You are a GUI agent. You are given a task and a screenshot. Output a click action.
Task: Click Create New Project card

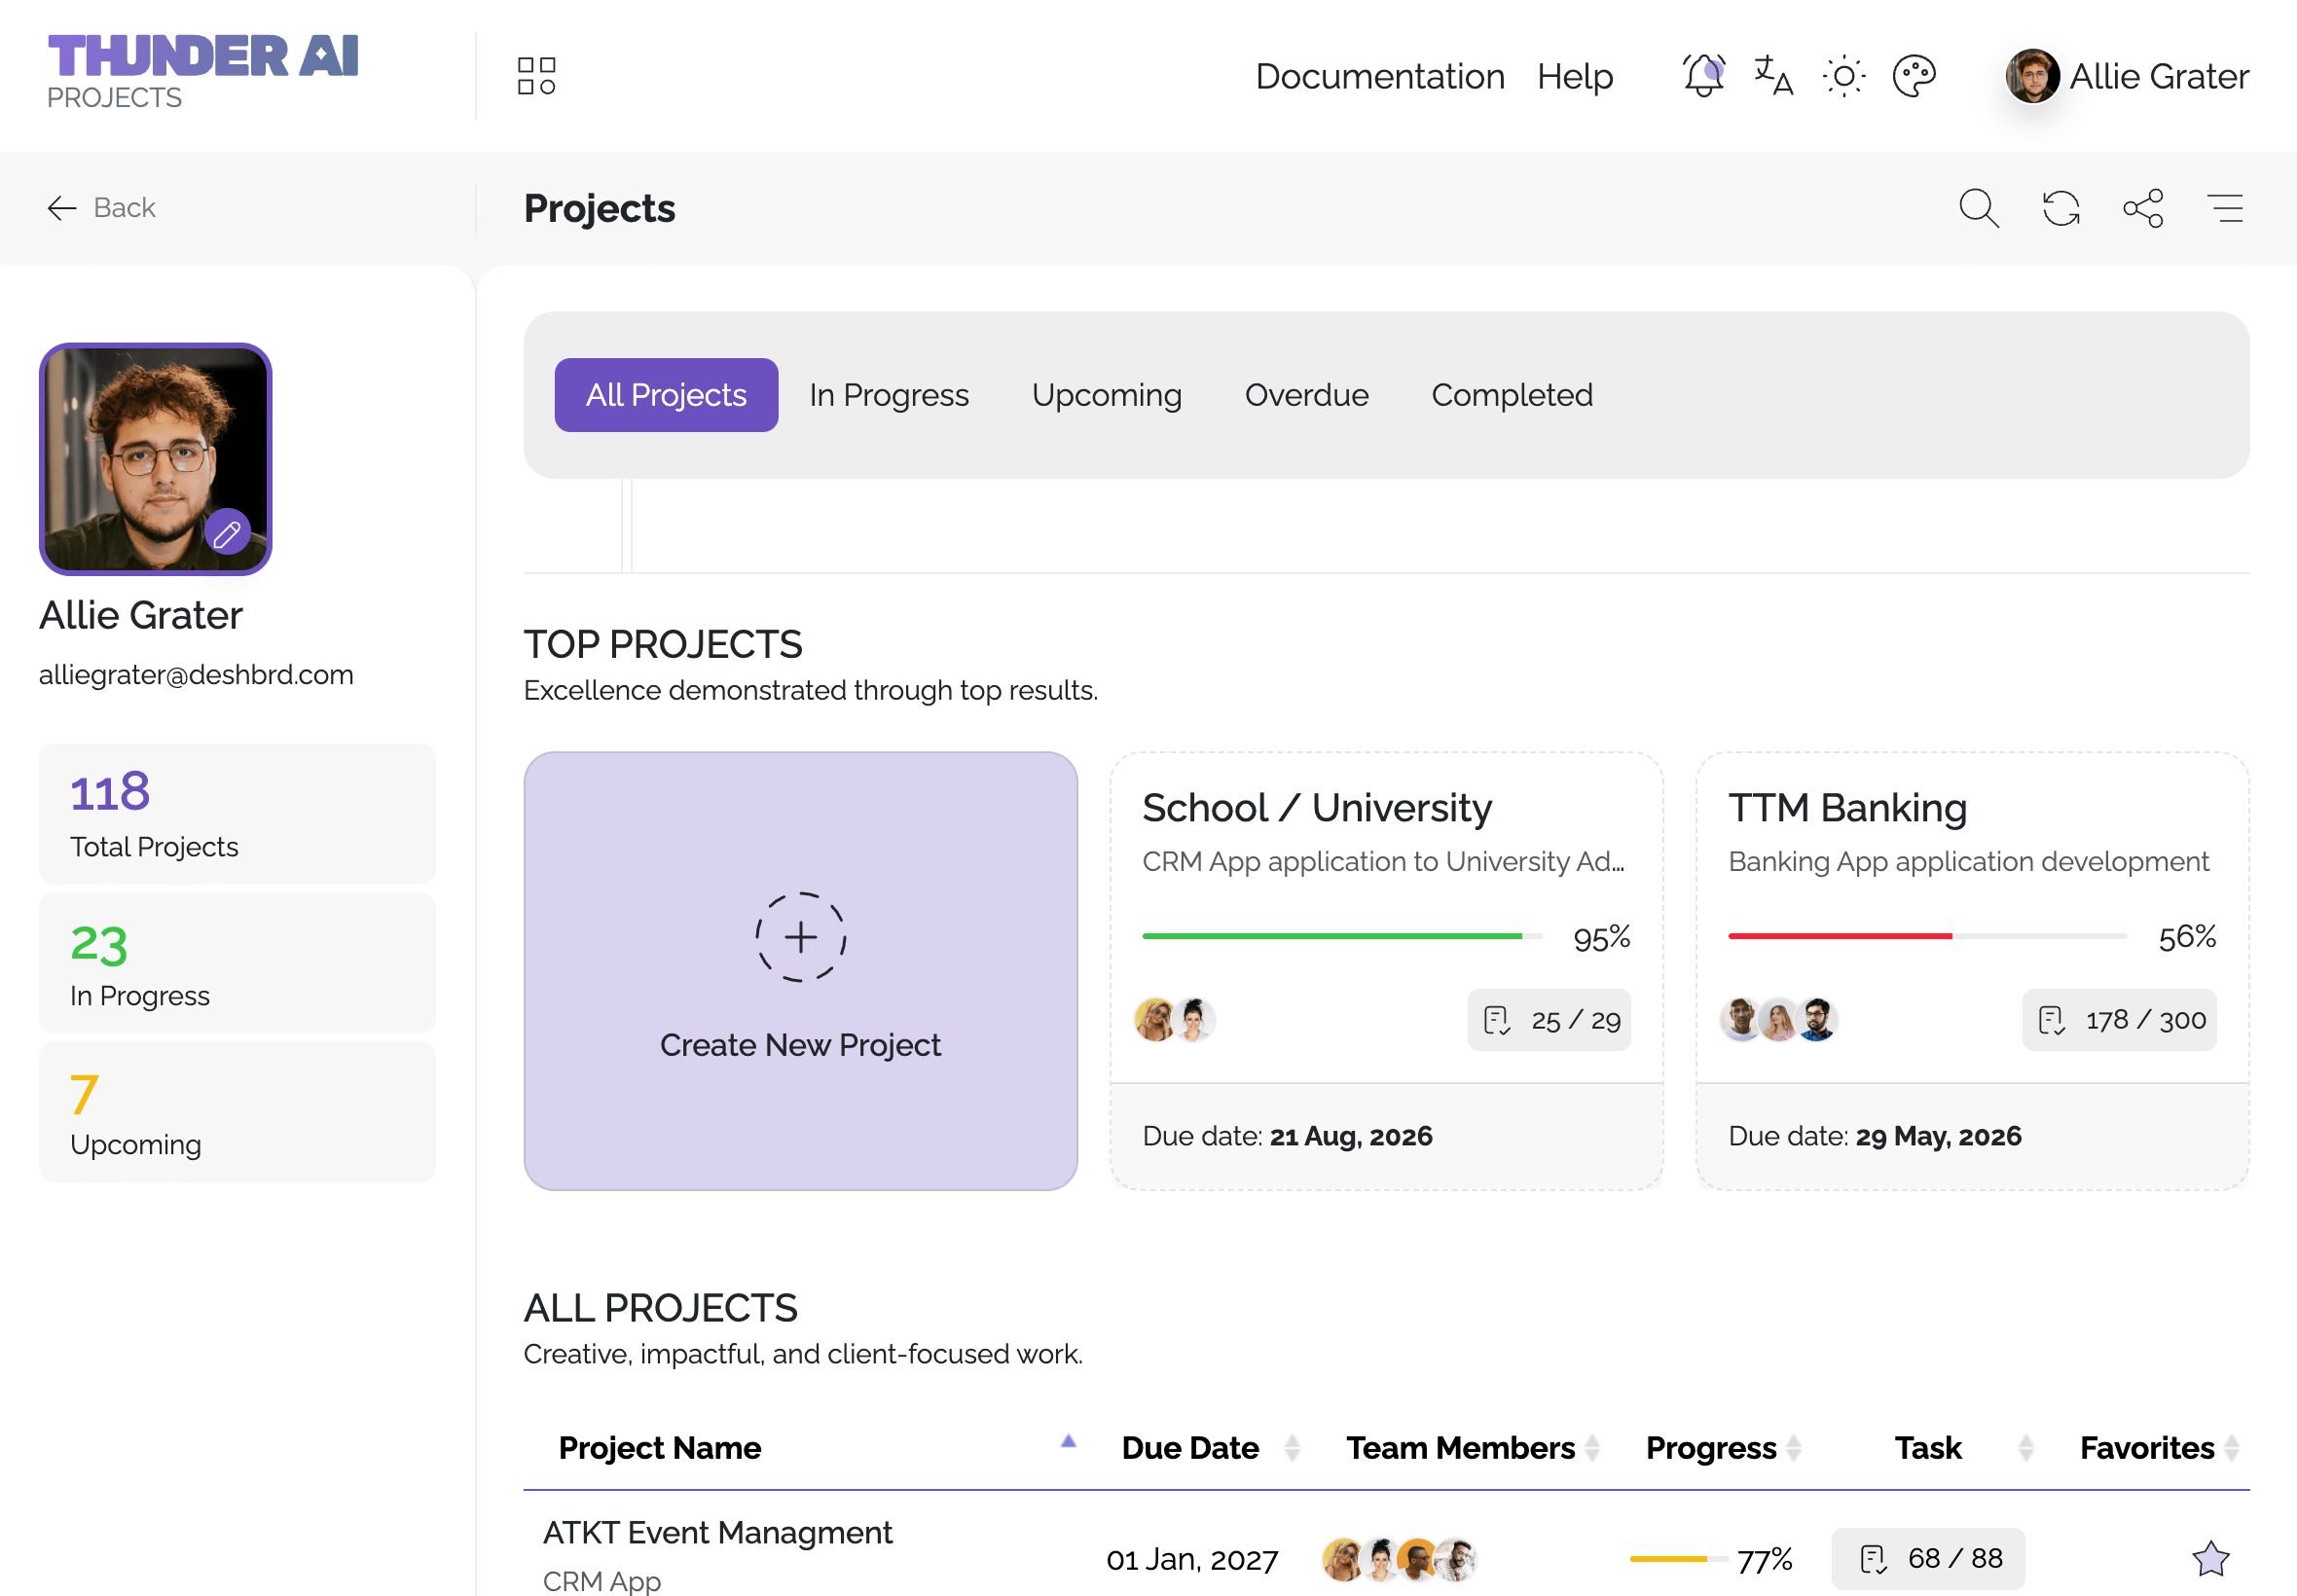[800, 971]
